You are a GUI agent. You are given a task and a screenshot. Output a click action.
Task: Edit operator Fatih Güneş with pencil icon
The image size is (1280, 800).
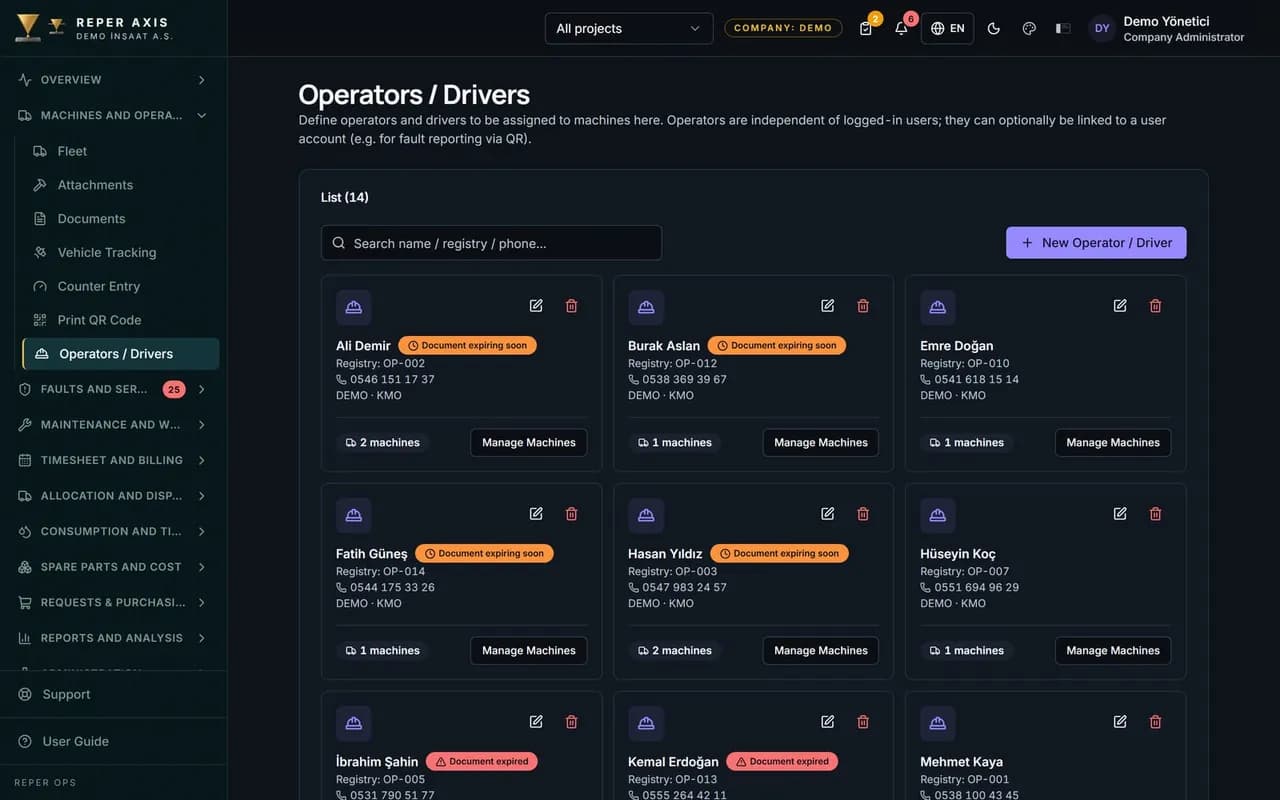[x=536, y=514]
